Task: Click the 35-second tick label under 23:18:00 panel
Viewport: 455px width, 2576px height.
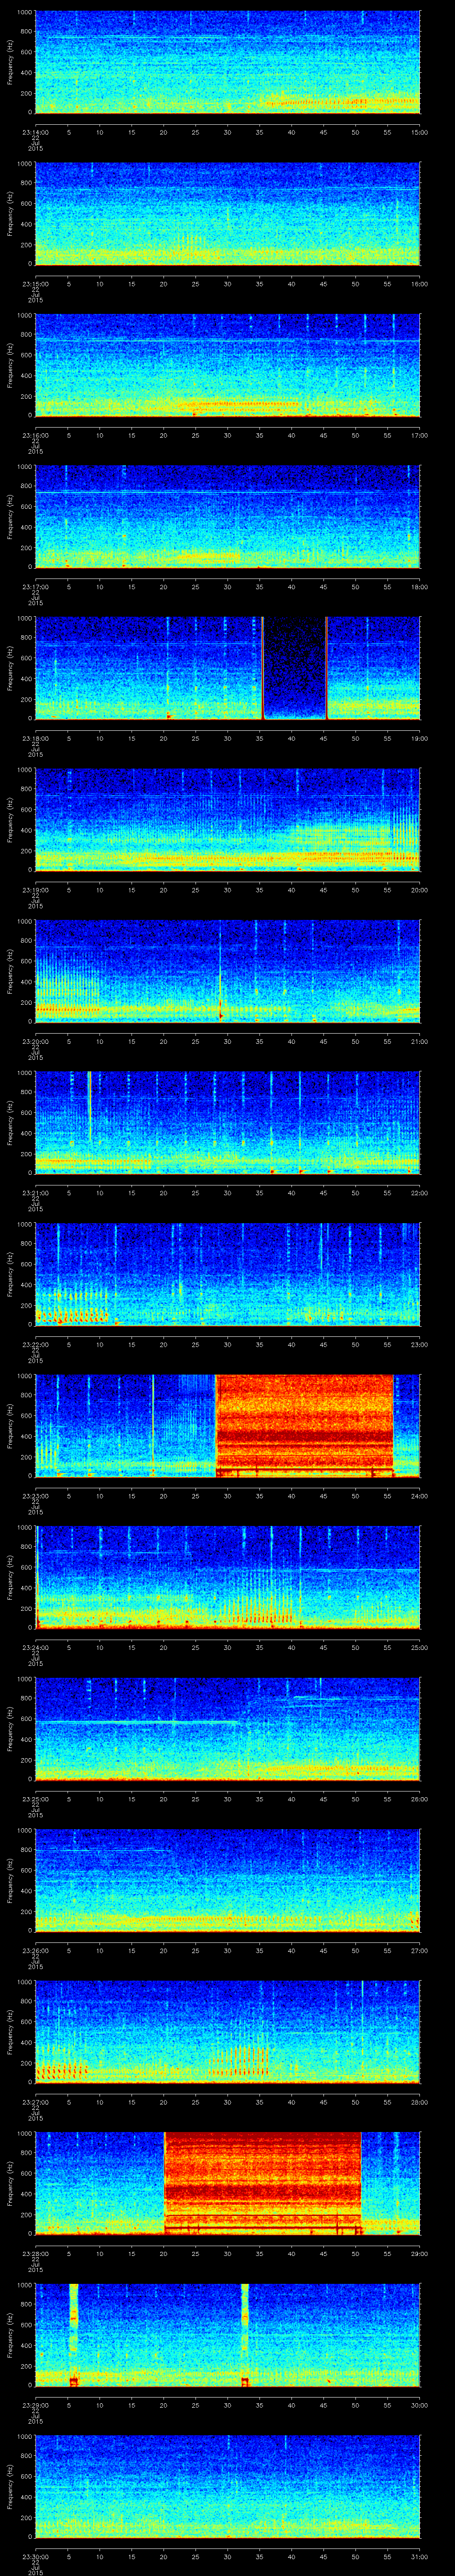Action: pyautogui.click(x=260, y=738)
